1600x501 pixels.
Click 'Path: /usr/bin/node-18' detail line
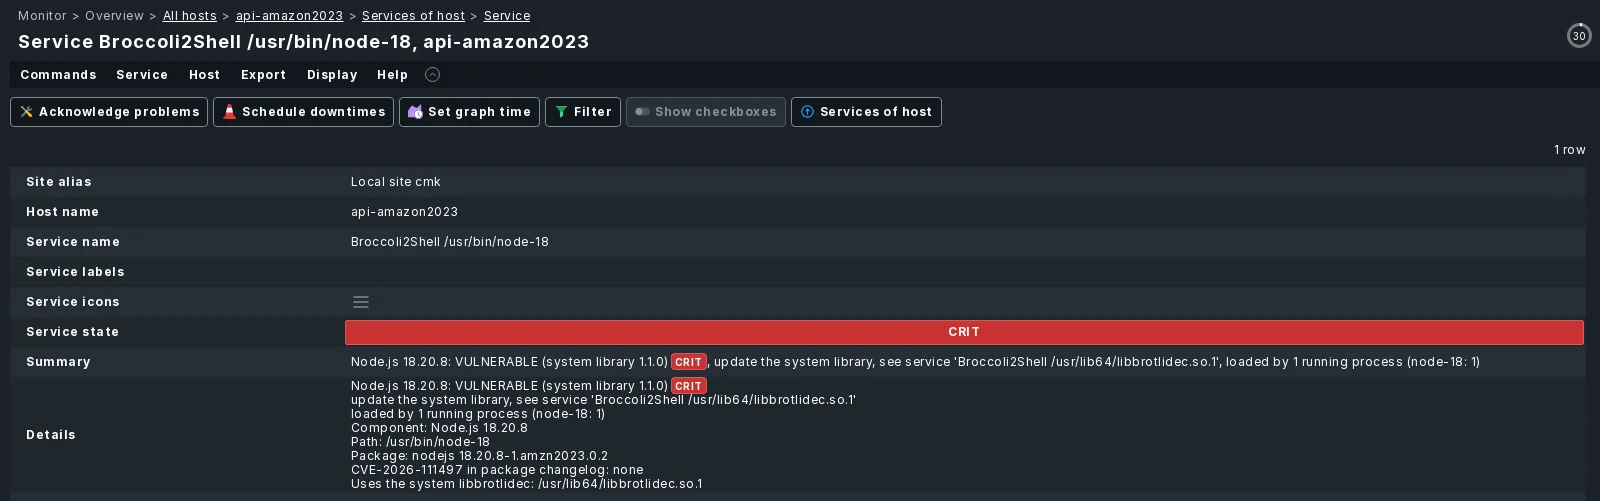click(x=420, y=442)
